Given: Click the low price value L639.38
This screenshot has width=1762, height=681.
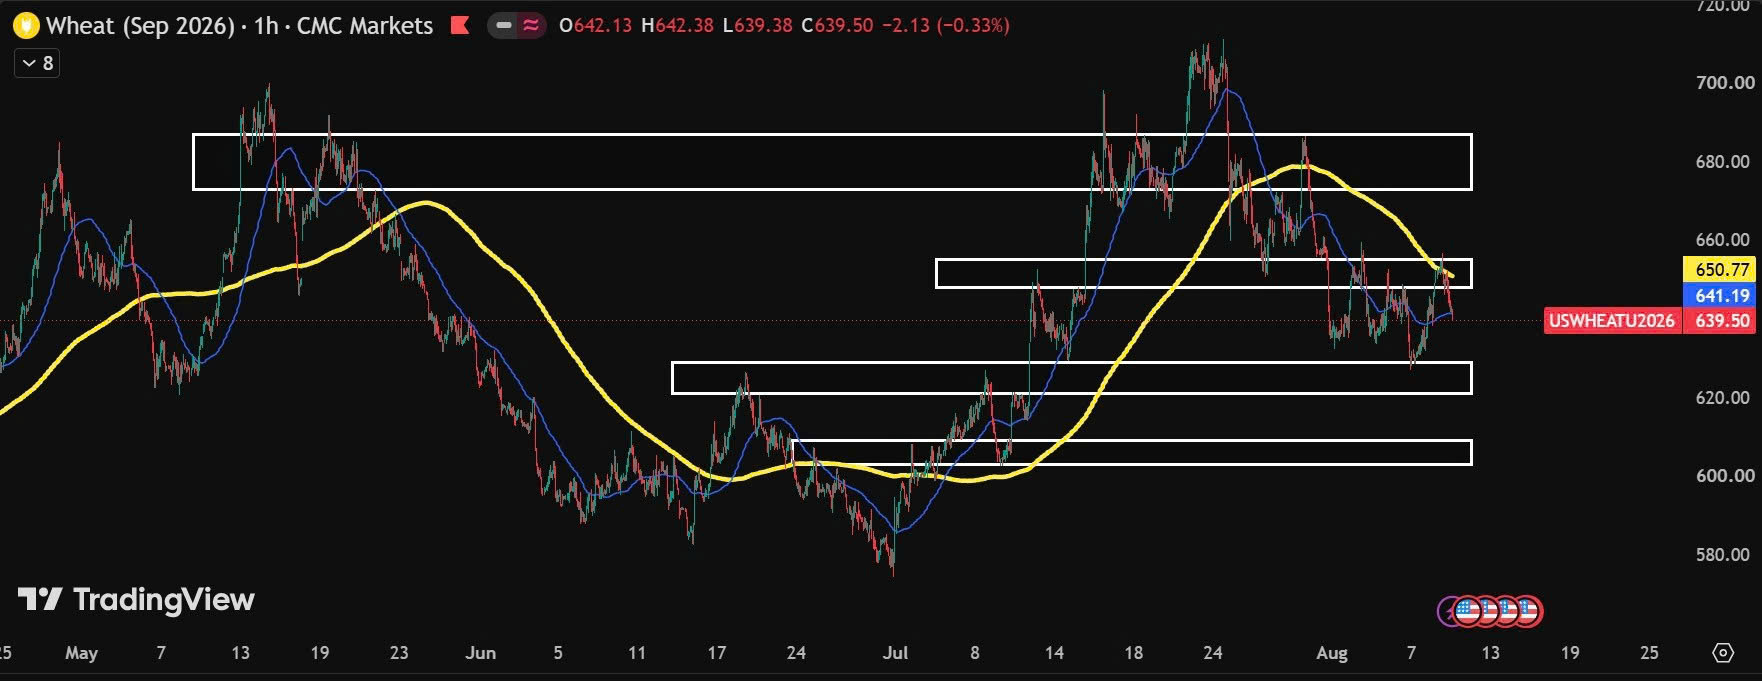Looking at the screenshot, I should tap(757, 26).
